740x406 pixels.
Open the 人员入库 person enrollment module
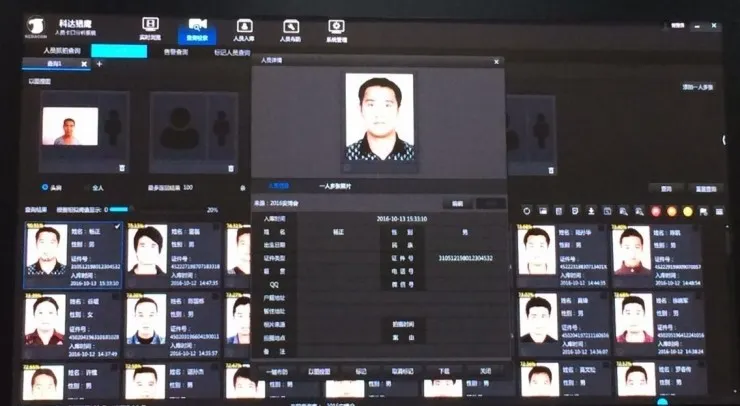click(244, 30)
